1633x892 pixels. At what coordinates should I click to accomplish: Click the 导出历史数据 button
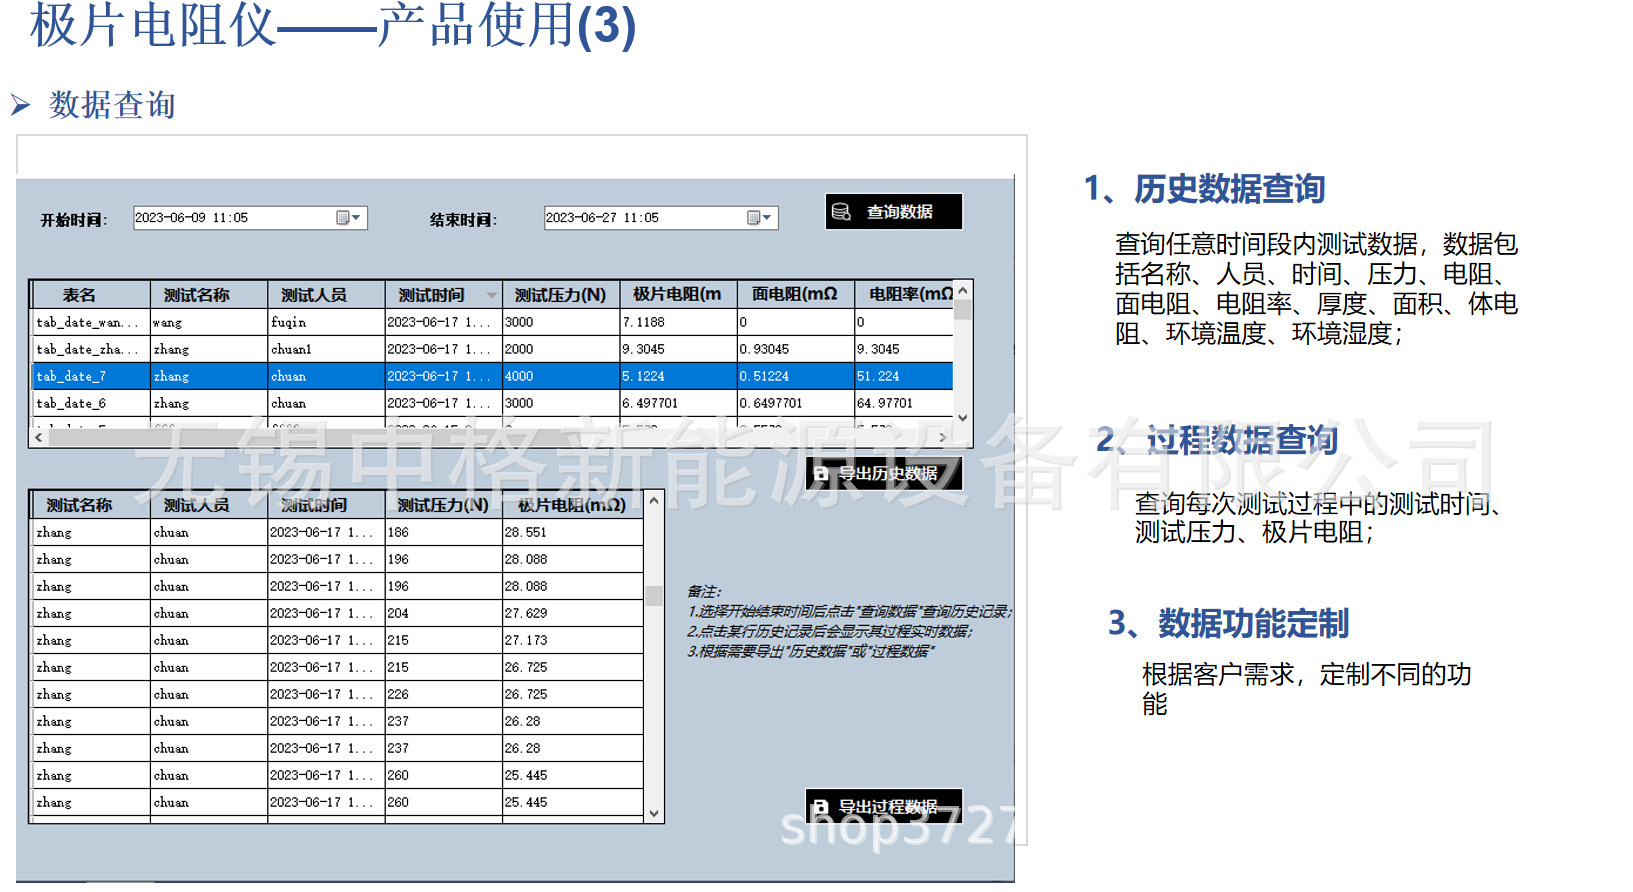[x=884, y=473]
